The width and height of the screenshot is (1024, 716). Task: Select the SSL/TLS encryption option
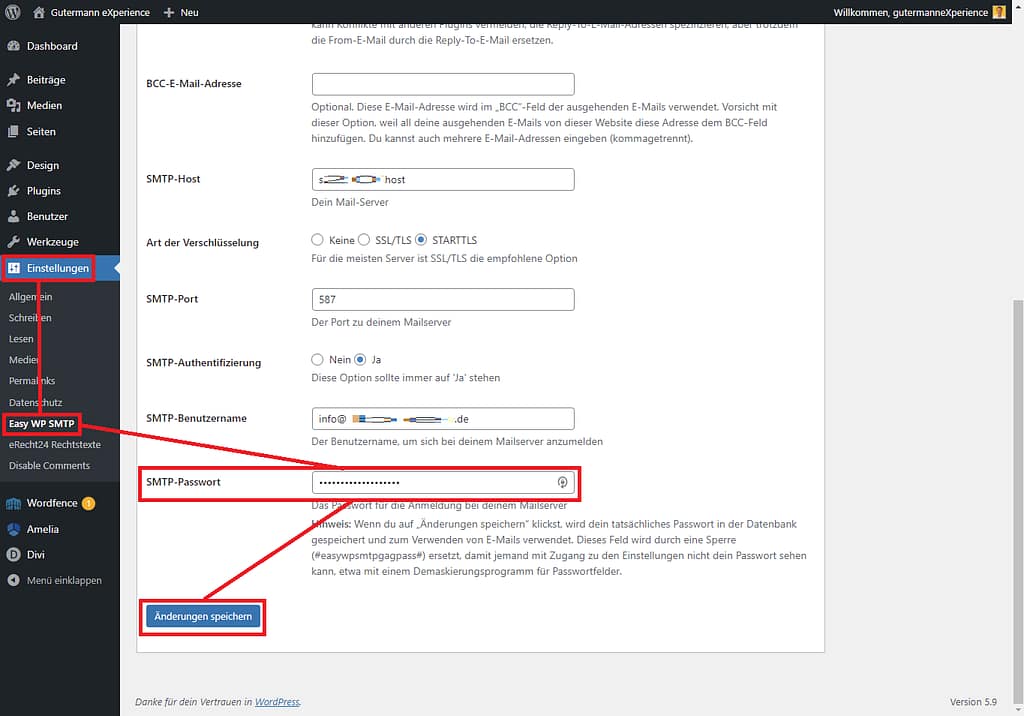pos(365,240)
